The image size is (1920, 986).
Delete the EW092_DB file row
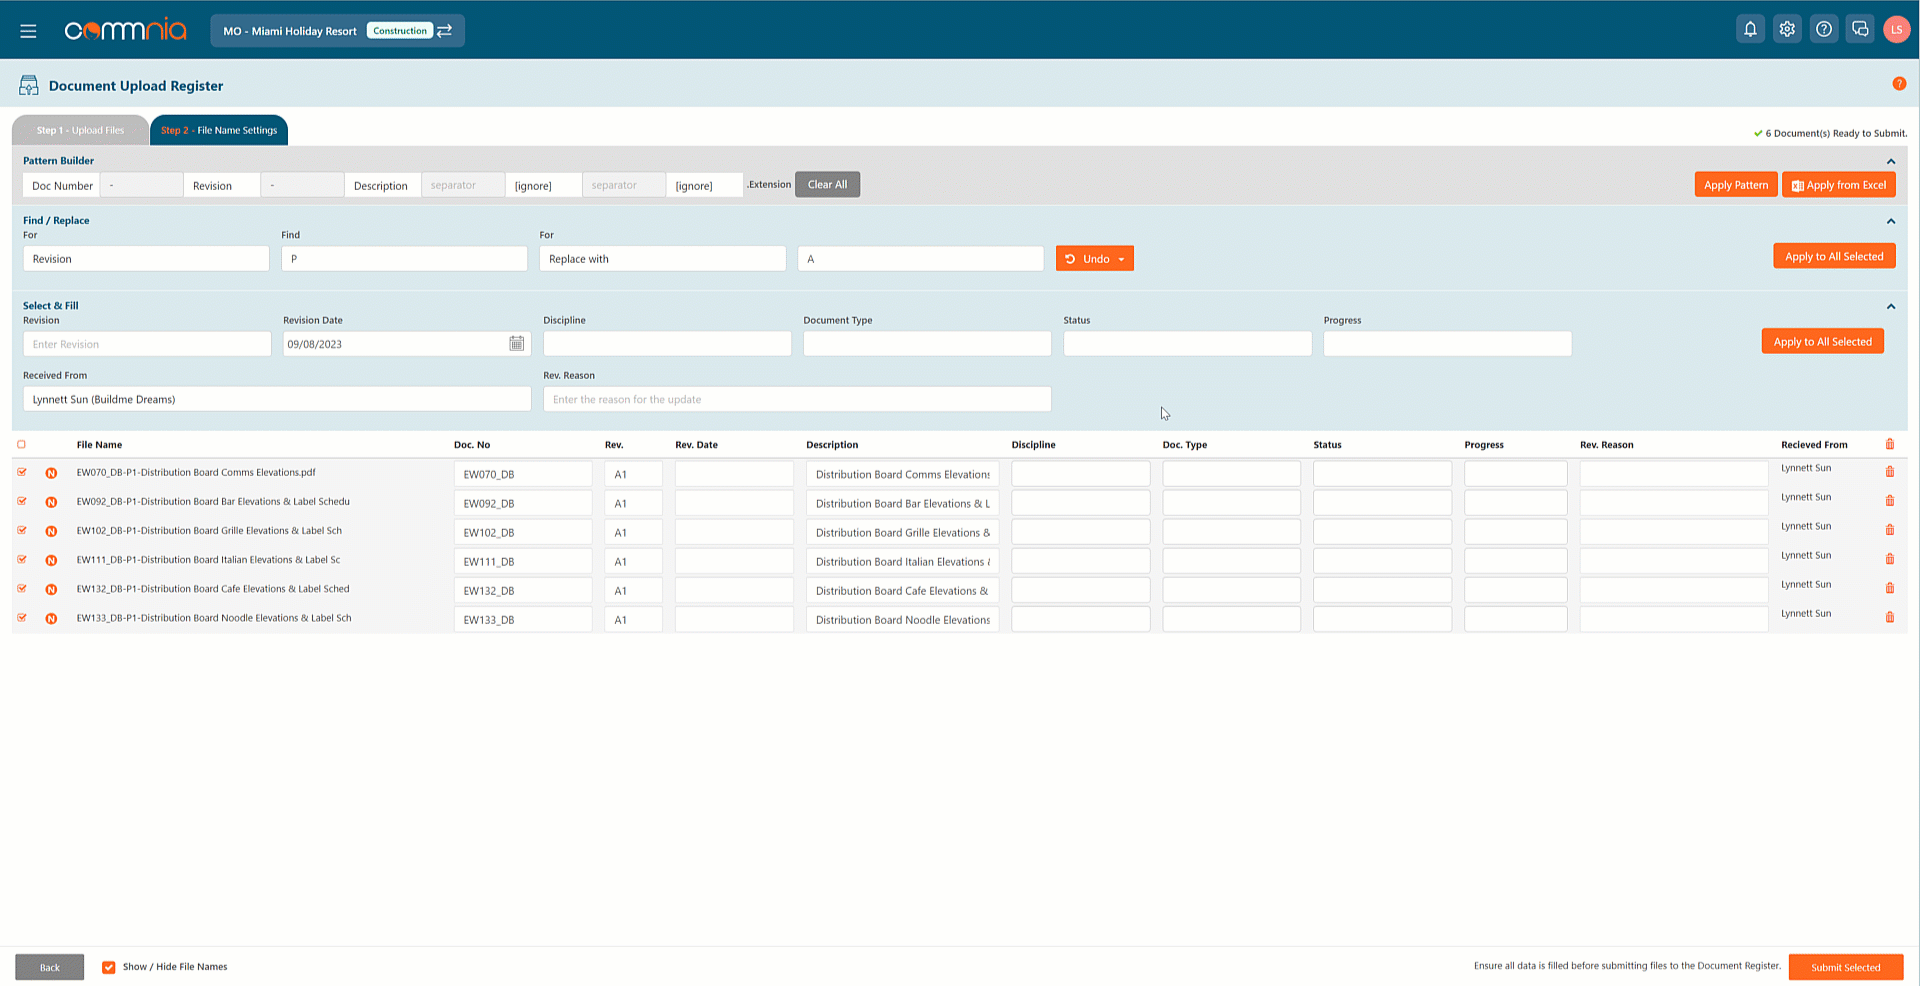[x=1890, y=501]
